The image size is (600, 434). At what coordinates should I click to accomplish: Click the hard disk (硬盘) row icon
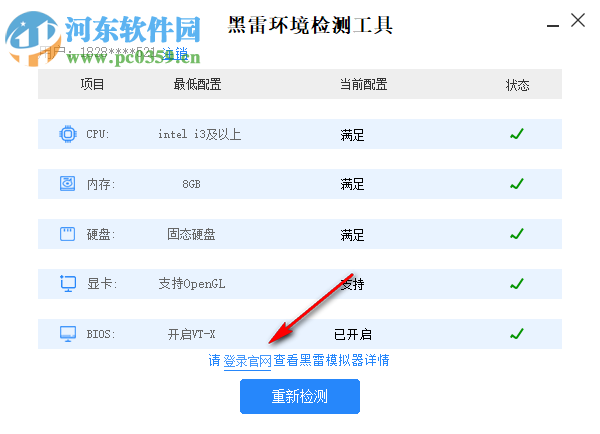[67, 234]
